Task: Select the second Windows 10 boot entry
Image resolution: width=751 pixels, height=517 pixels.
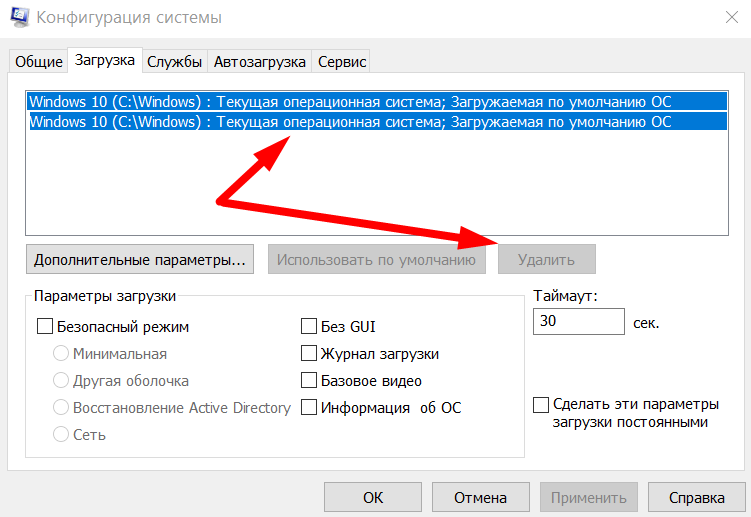Action: 377,122
